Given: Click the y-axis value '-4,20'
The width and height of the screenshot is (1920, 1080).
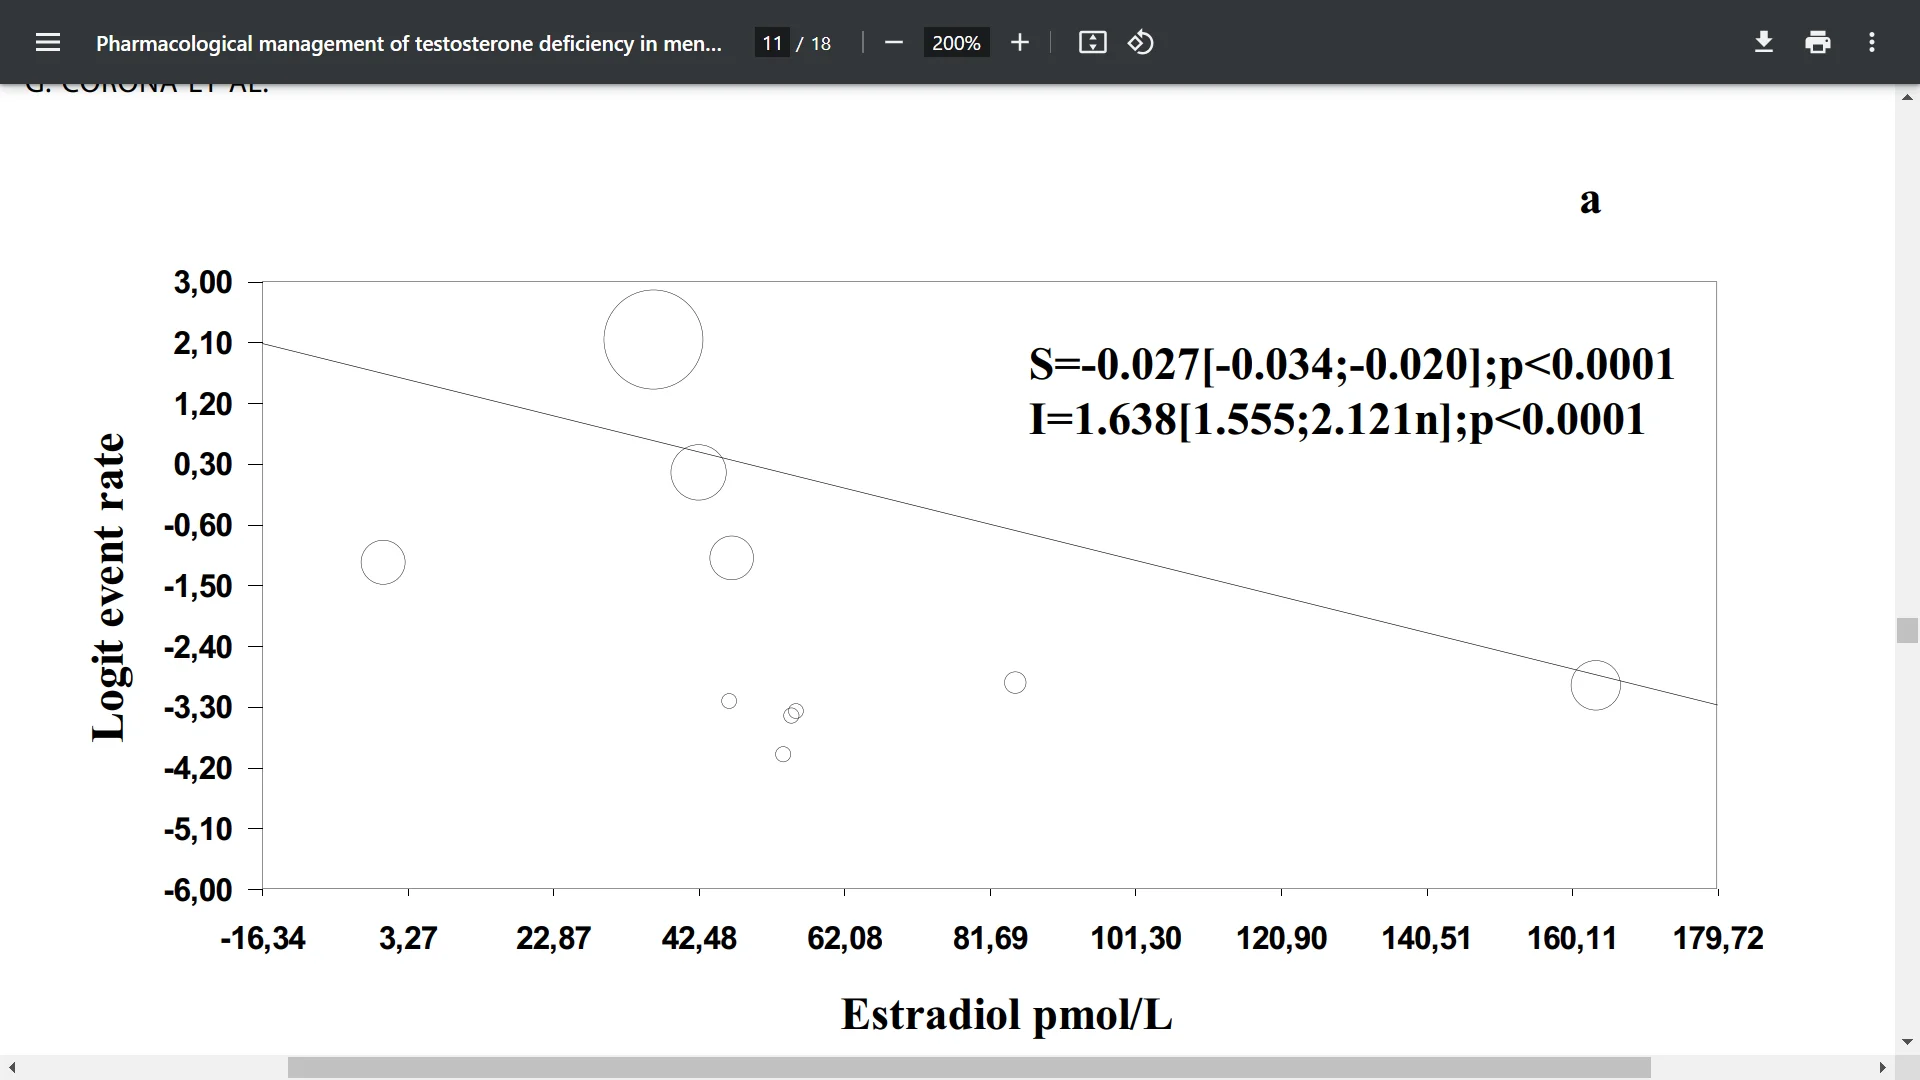Looking at the screenshot, I should [198, 768].
